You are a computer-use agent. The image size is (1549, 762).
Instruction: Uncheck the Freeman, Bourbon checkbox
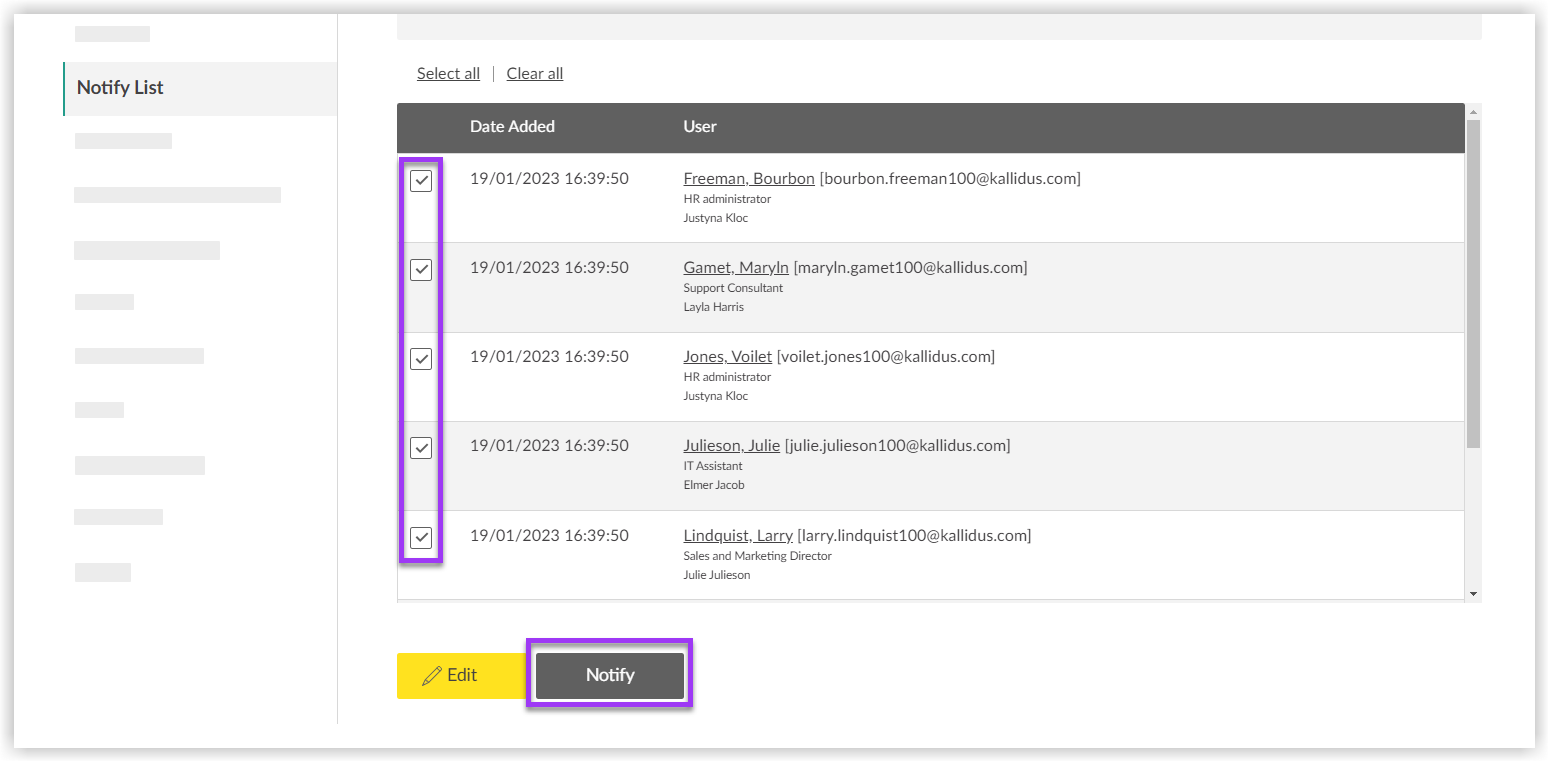coord(421,181)
